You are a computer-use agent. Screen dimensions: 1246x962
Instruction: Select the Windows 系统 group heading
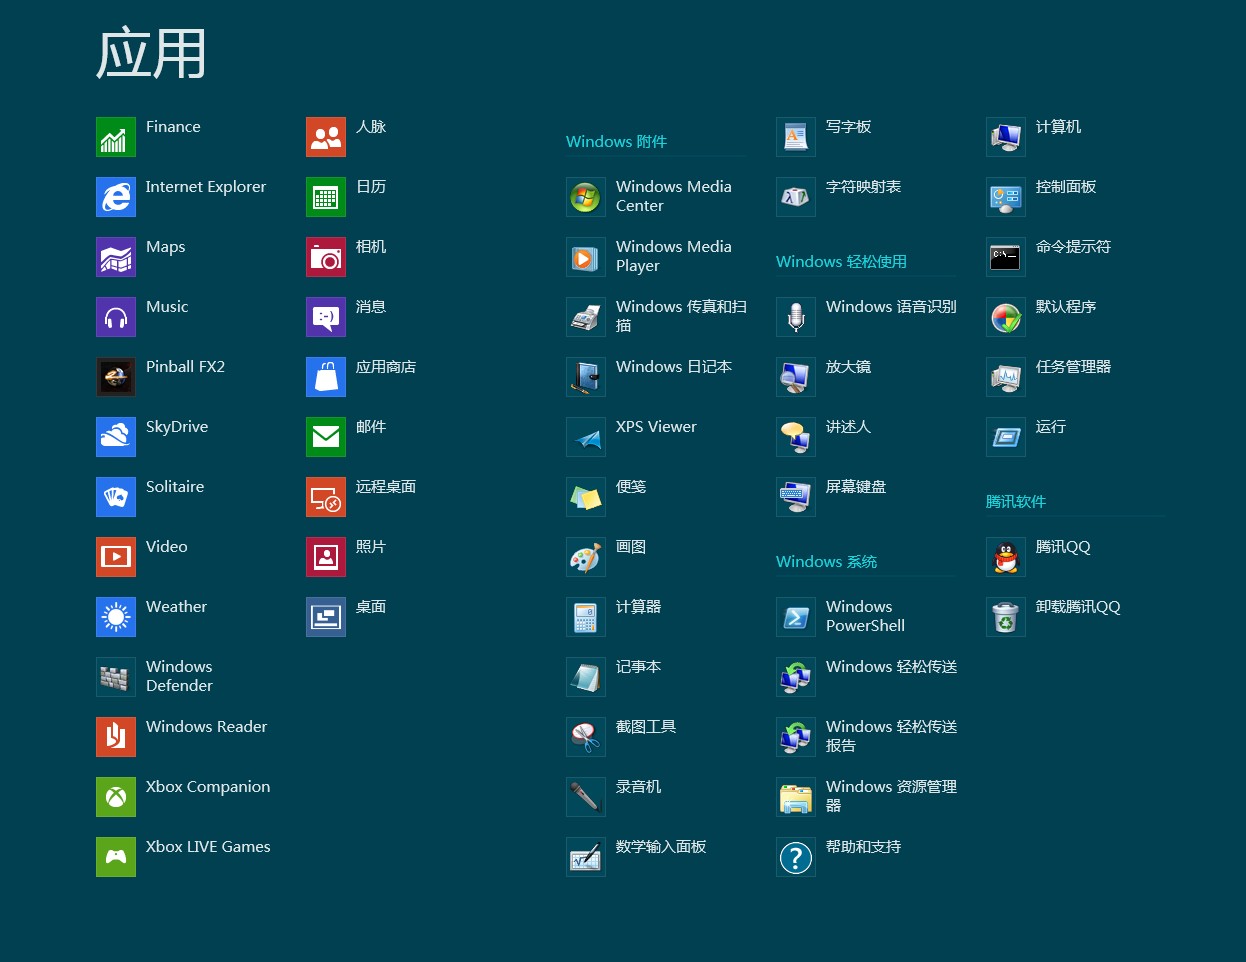pyautogui.click(x=826, y=562)
